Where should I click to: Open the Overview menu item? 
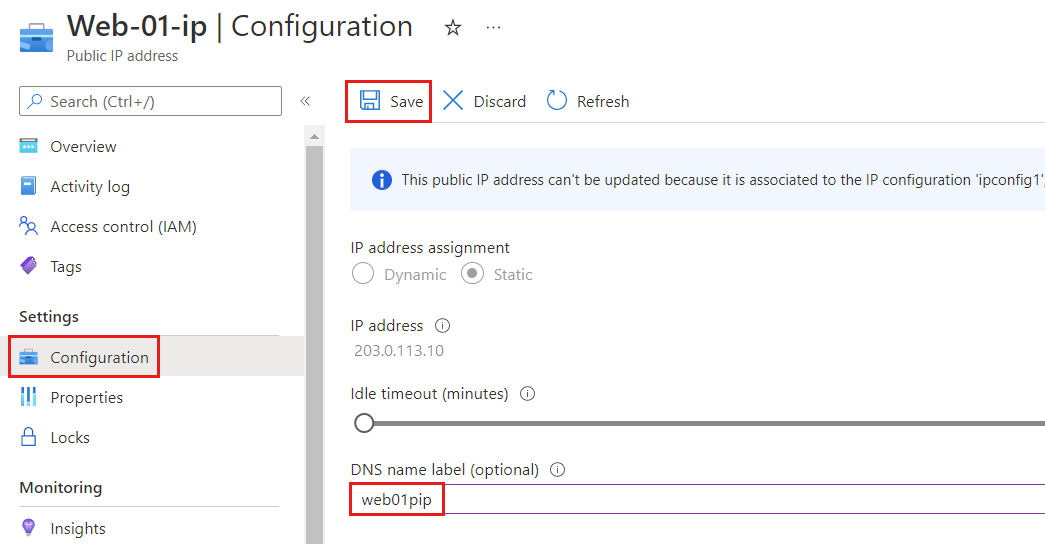coord(83,146)
